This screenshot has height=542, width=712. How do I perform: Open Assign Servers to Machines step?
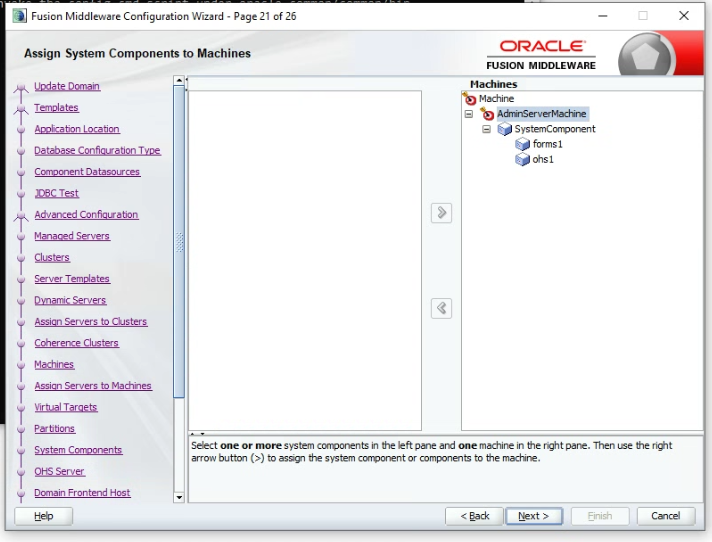point(93,386)
